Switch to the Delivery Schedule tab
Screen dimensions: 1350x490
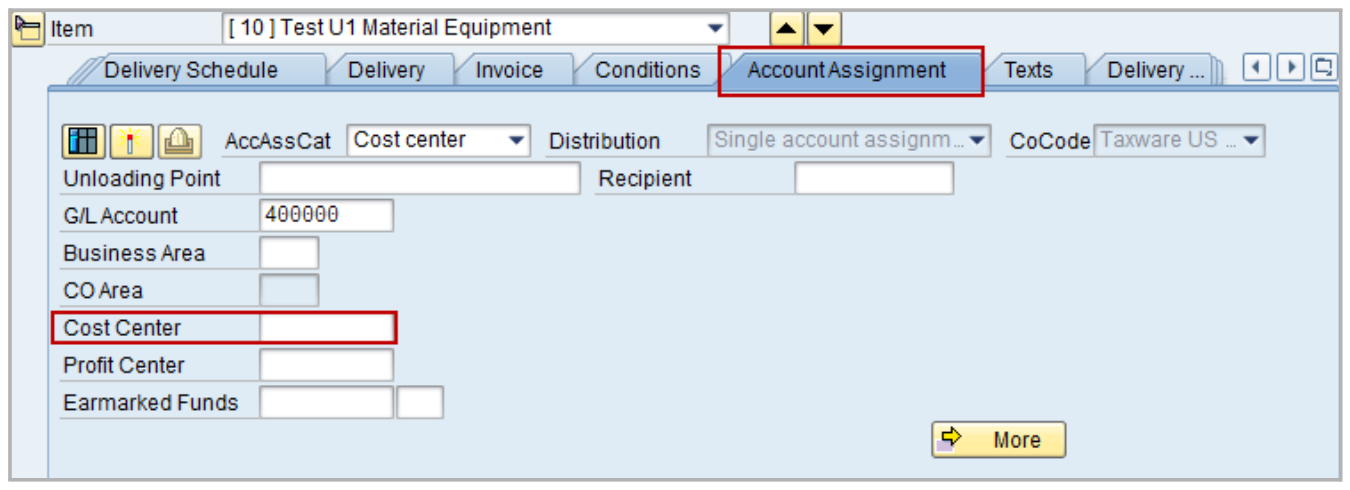pos(191,71)
